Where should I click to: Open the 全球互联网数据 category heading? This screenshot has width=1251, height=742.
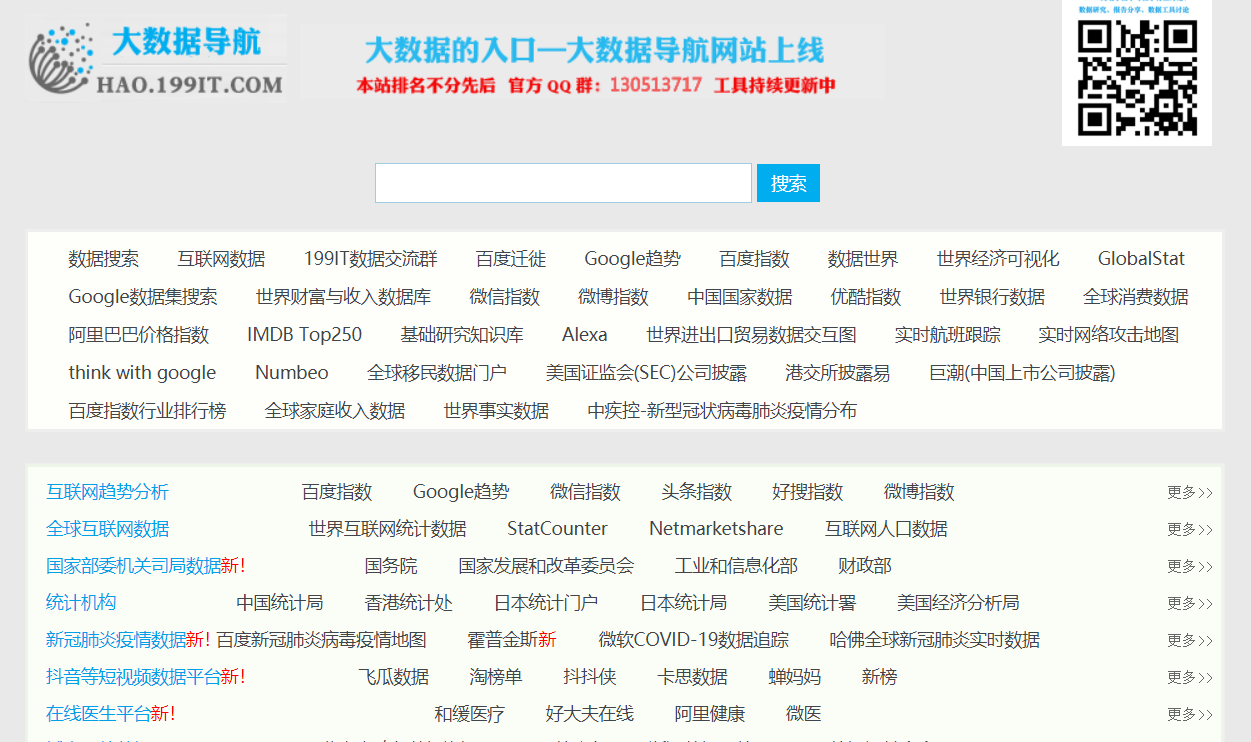pos(108,529)
